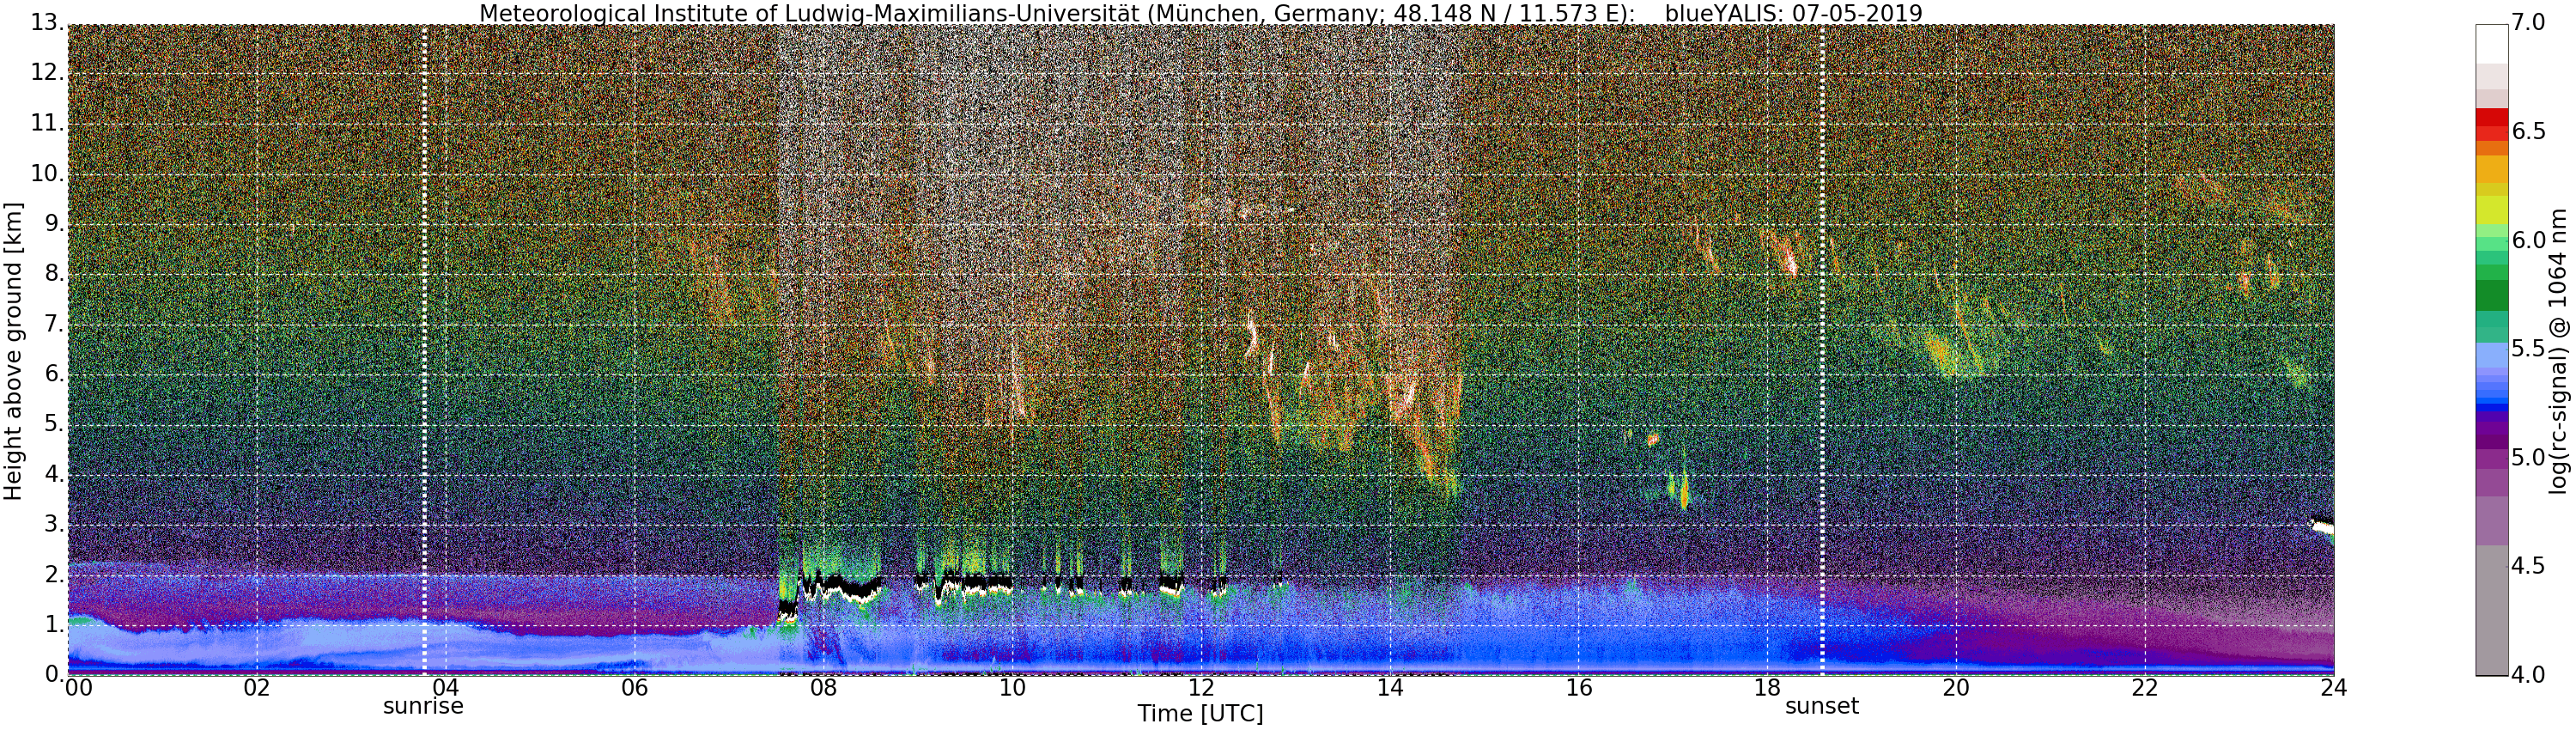Viewport: 2576px width, 730px height.
Task: Click the '20' time tick label
Action: [x=1956, y=688]
